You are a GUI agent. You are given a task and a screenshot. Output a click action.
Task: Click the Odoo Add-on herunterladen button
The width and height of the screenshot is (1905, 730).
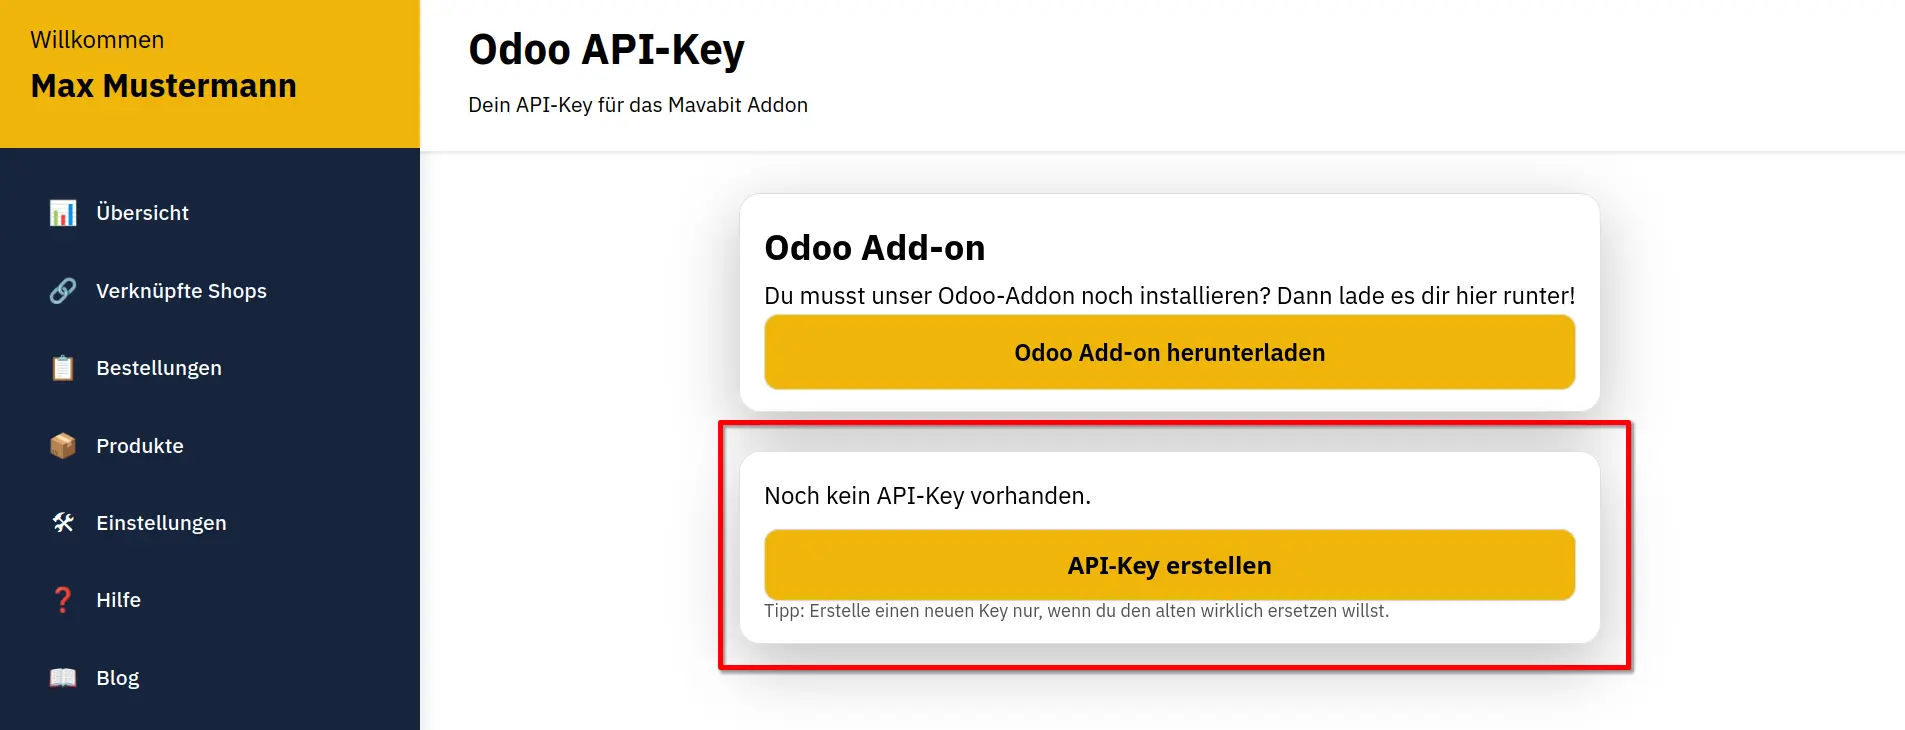(1168, 352)
